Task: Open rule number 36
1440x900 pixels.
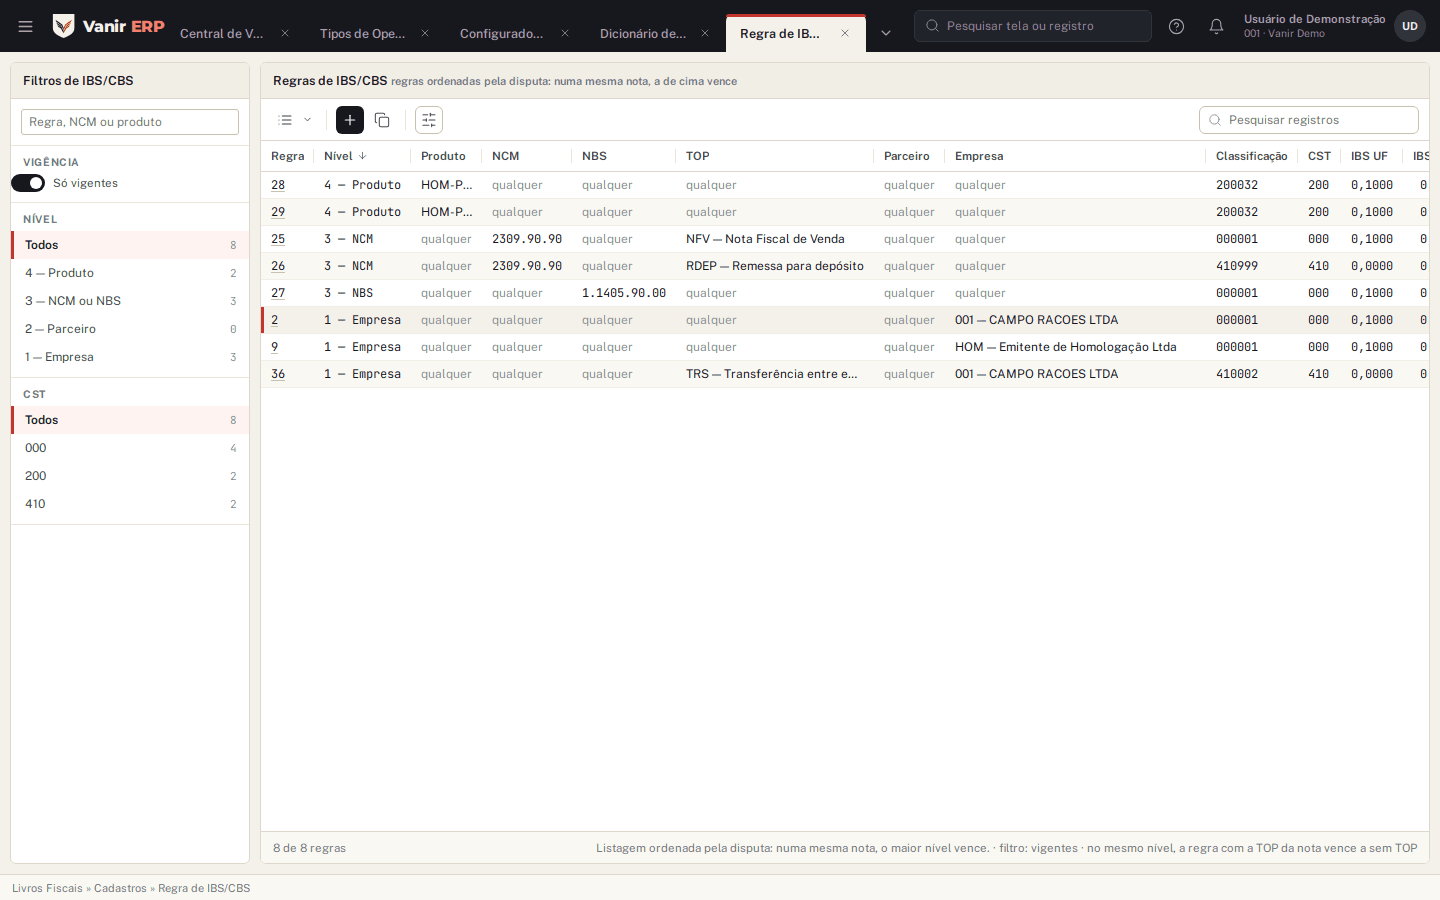Action: [x=278, y=374]
